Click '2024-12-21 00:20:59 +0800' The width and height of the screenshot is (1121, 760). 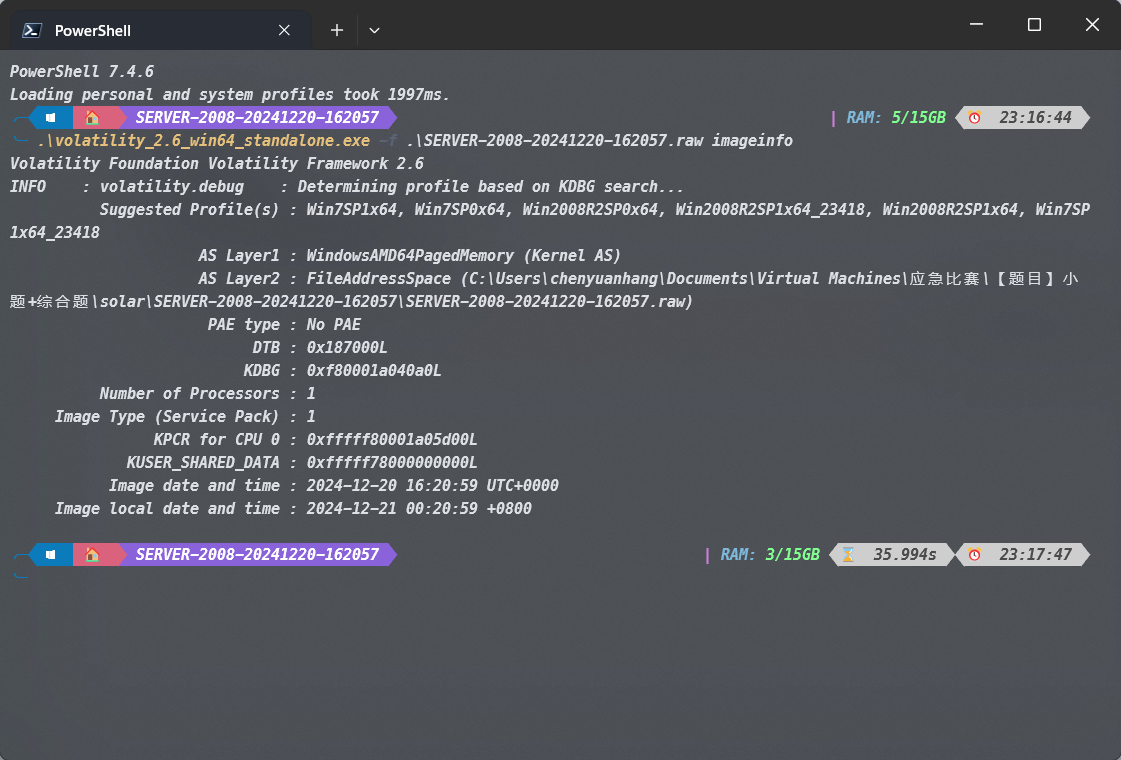(x=418, y=508)
